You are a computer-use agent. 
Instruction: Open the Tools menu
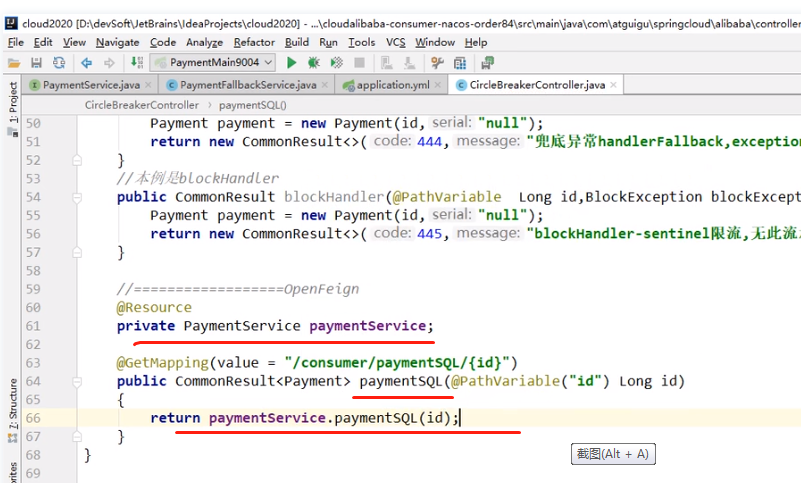[x=362, y=42]
